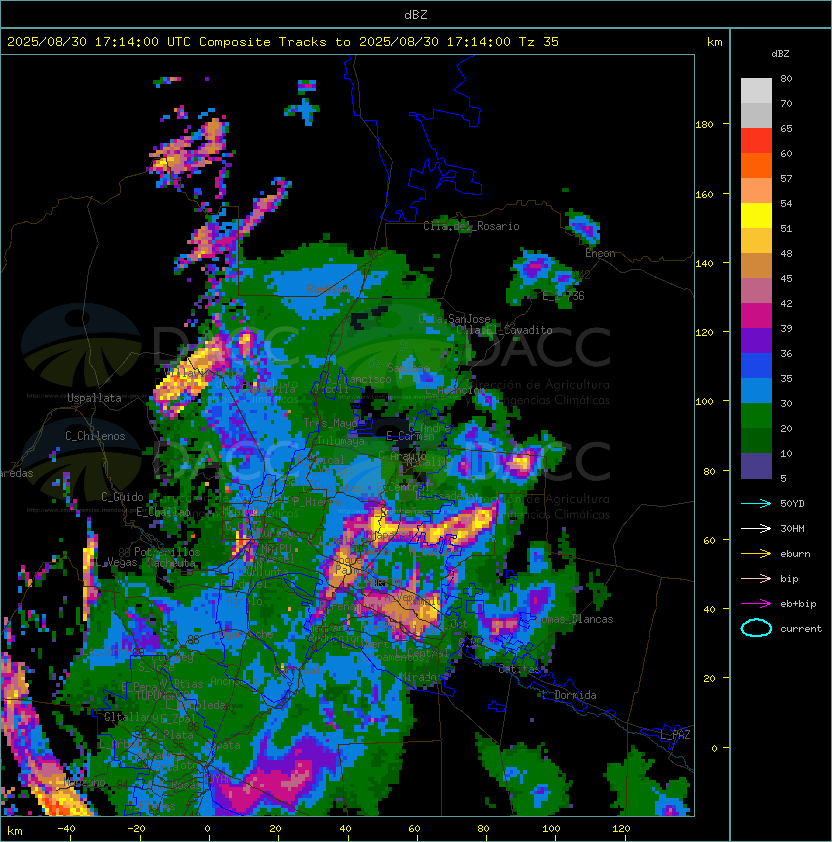Click the '48' value on color scale
The width and height of the screenshot is (832, 842).
[x=786, y=253]
